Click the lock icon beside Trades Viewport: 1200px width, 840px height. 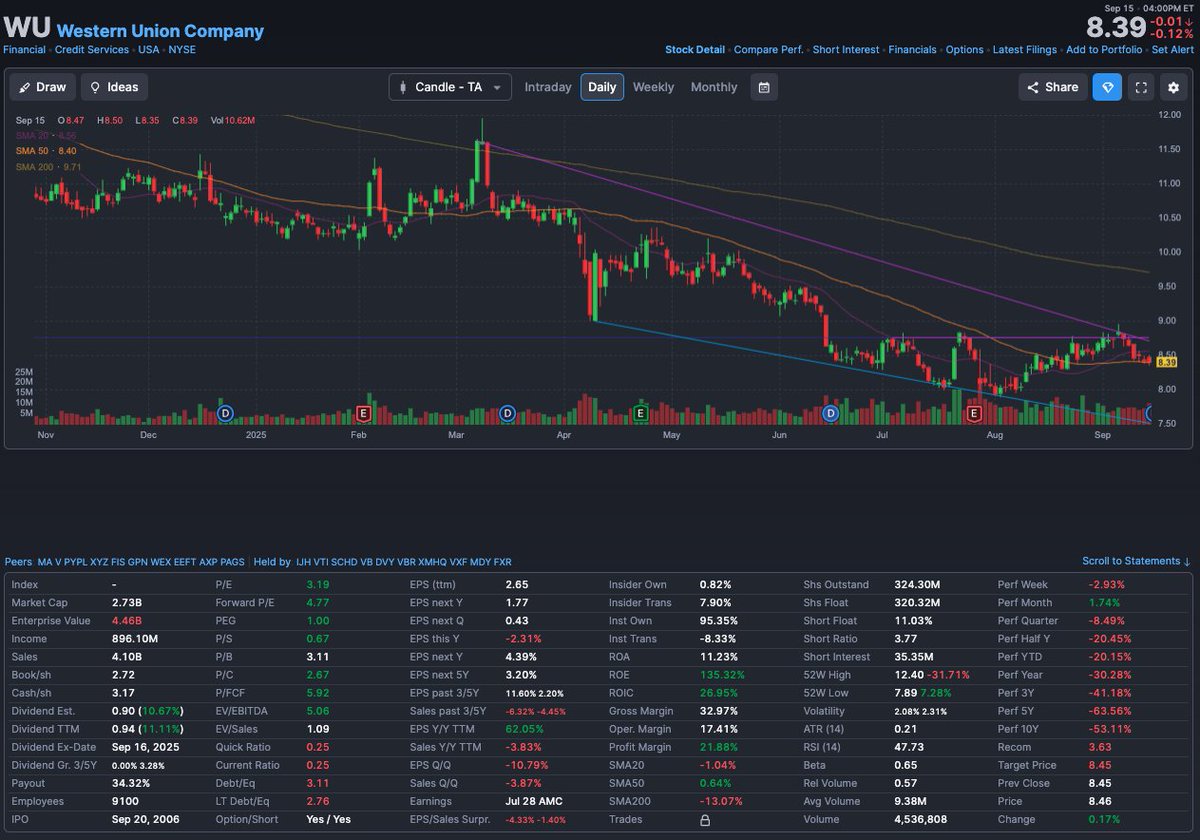pos(705,820)
